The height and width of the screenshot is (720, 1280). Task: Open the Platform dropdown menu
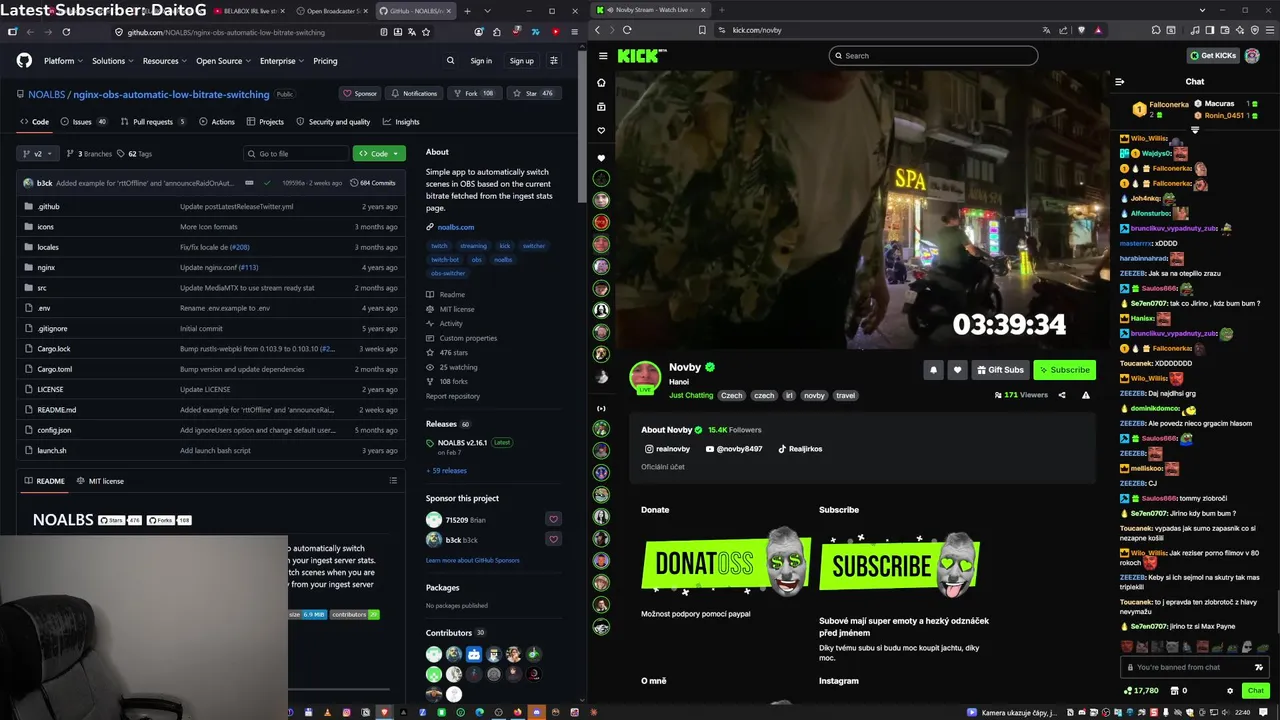pyautogui.click(x=63, y=61)
